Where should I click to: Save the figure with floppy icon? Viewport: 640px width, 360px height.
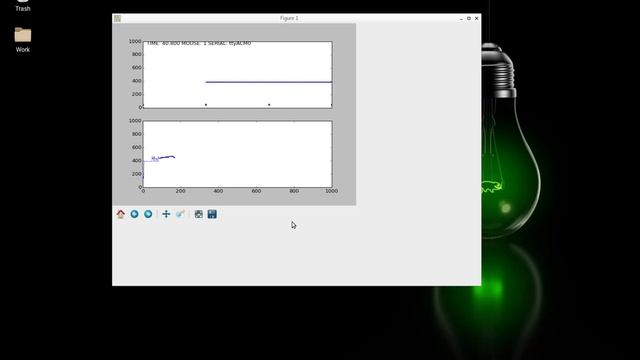coord(212,214)
